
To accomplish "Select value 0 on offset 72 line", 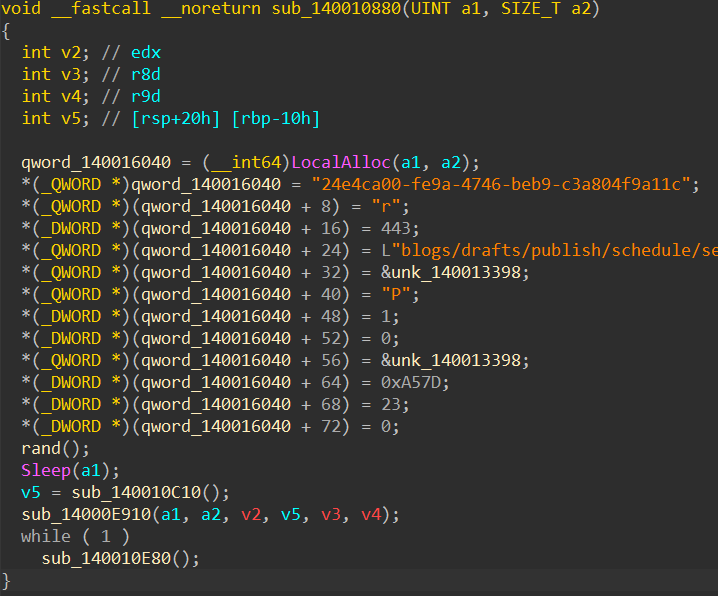I will [386, 426].
